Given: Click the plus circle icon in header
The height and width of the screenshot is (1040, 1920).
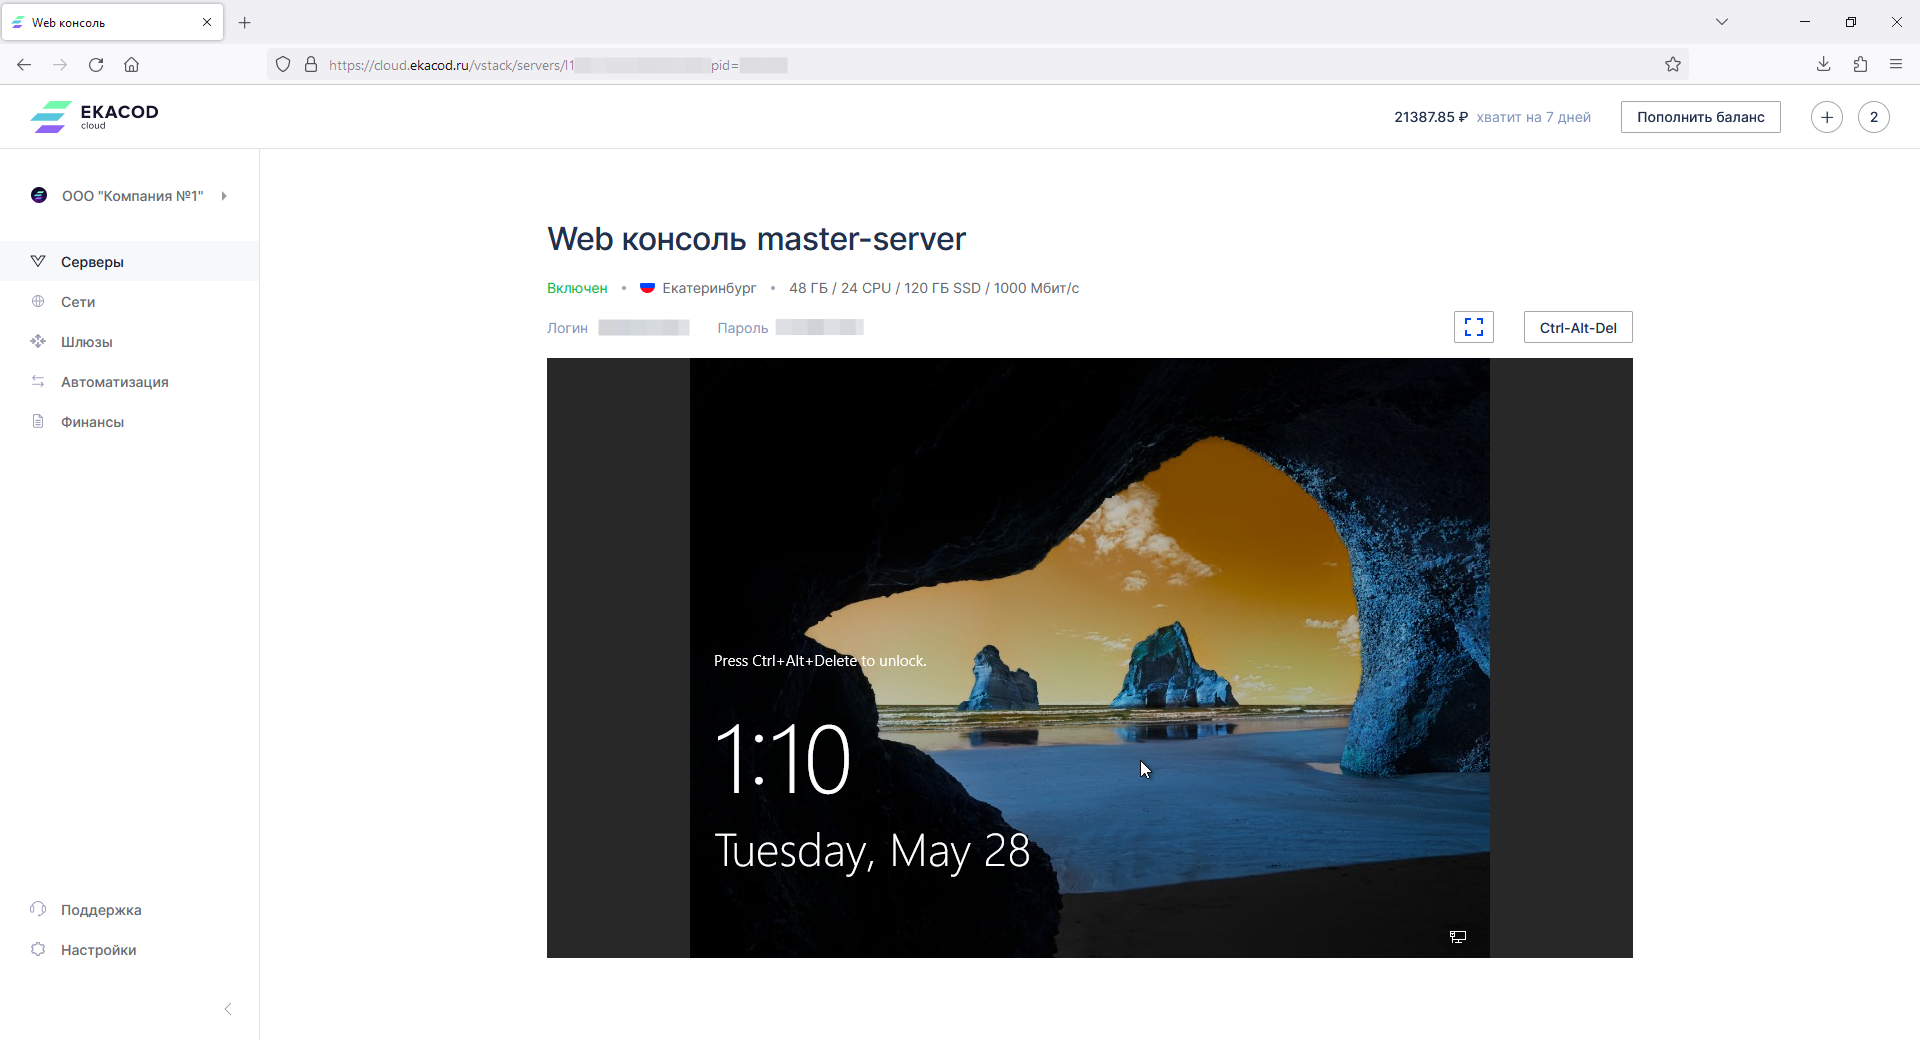Looking at the screenshot, I should click(x=1826, y=117).
